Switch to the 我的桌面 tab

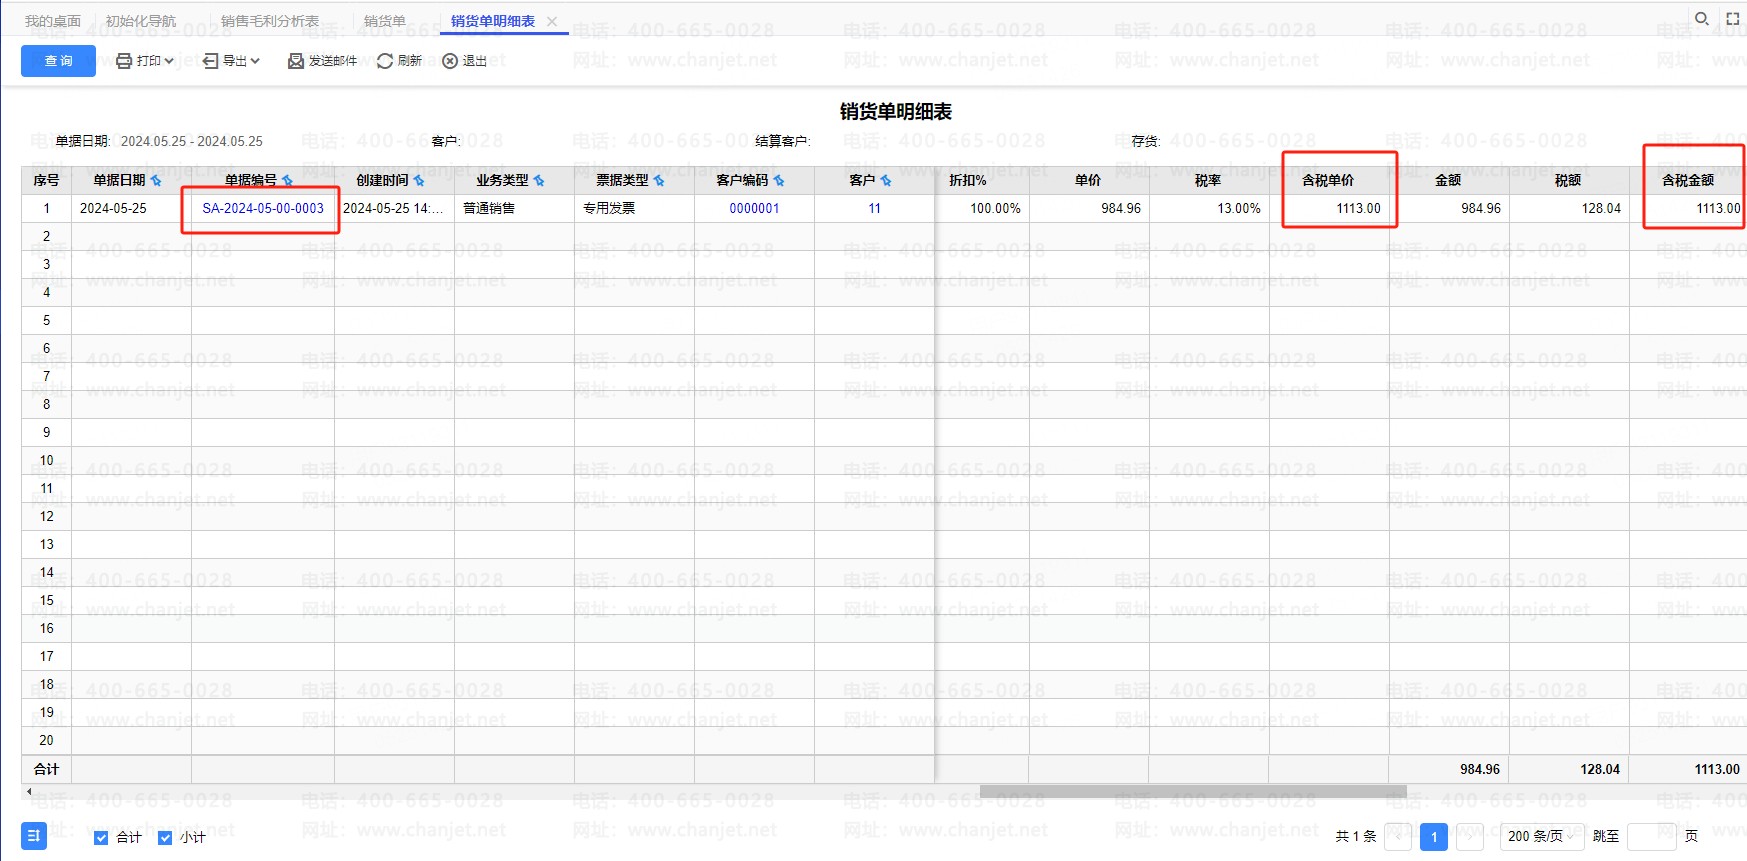point(53,21)
